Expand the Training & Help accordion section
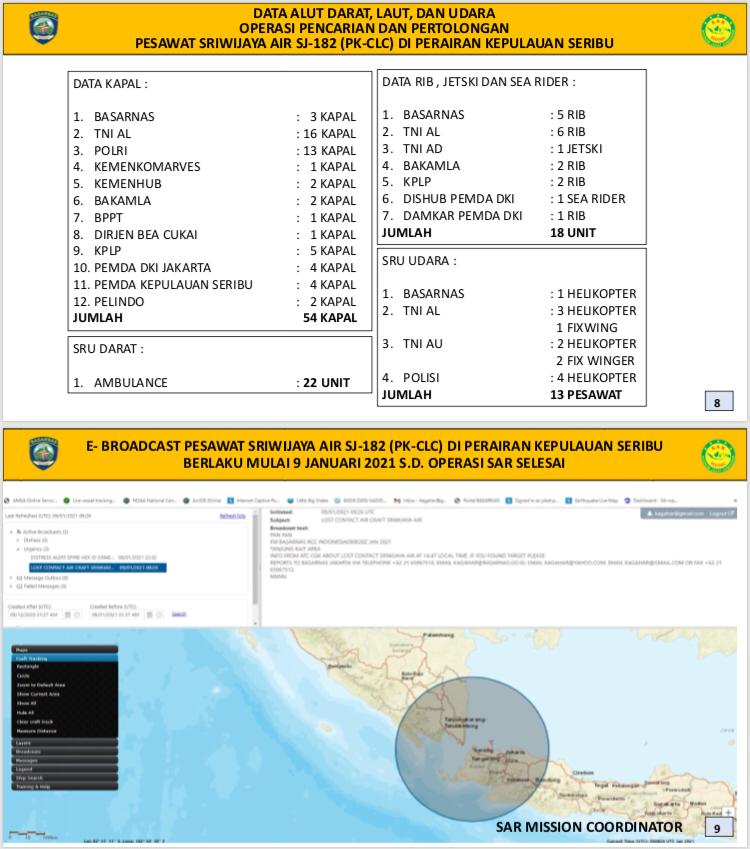This screenshot has width=750, height=849. [x=64, y=786]
